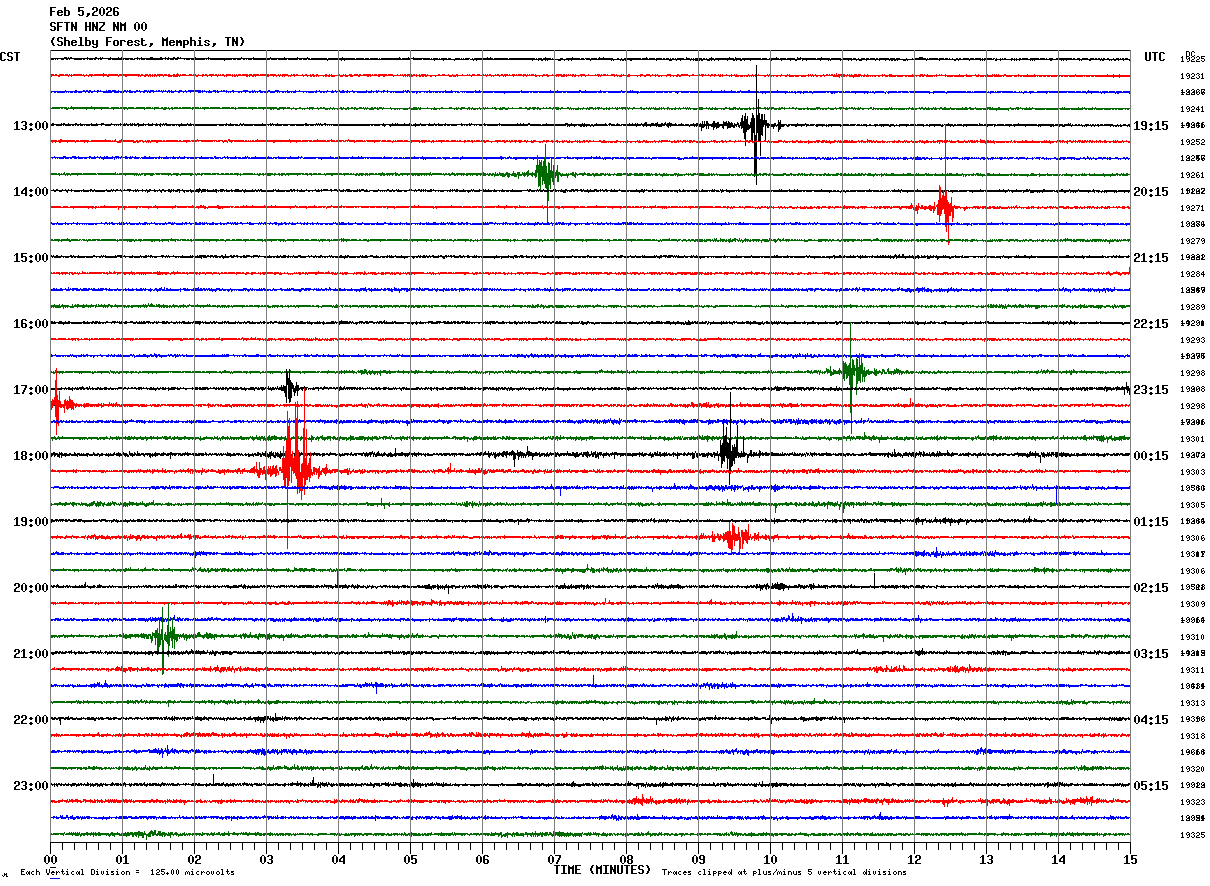Click the DC offset value "19271"
The height and width of the screenshot is (886, 1210).
point(1192,208)
